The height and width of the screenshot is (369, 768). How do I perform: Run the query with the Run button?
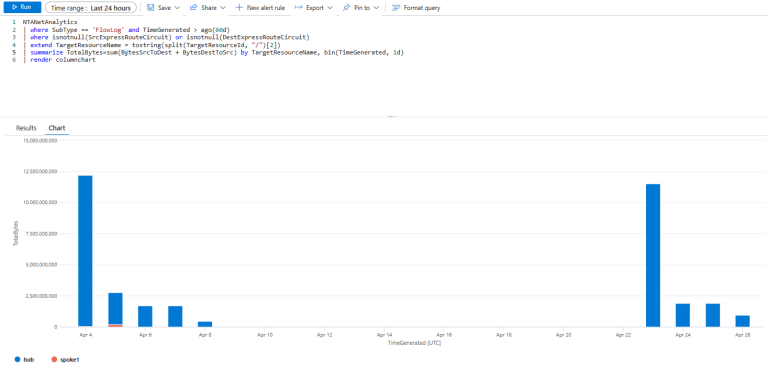(x=23, y=7)
